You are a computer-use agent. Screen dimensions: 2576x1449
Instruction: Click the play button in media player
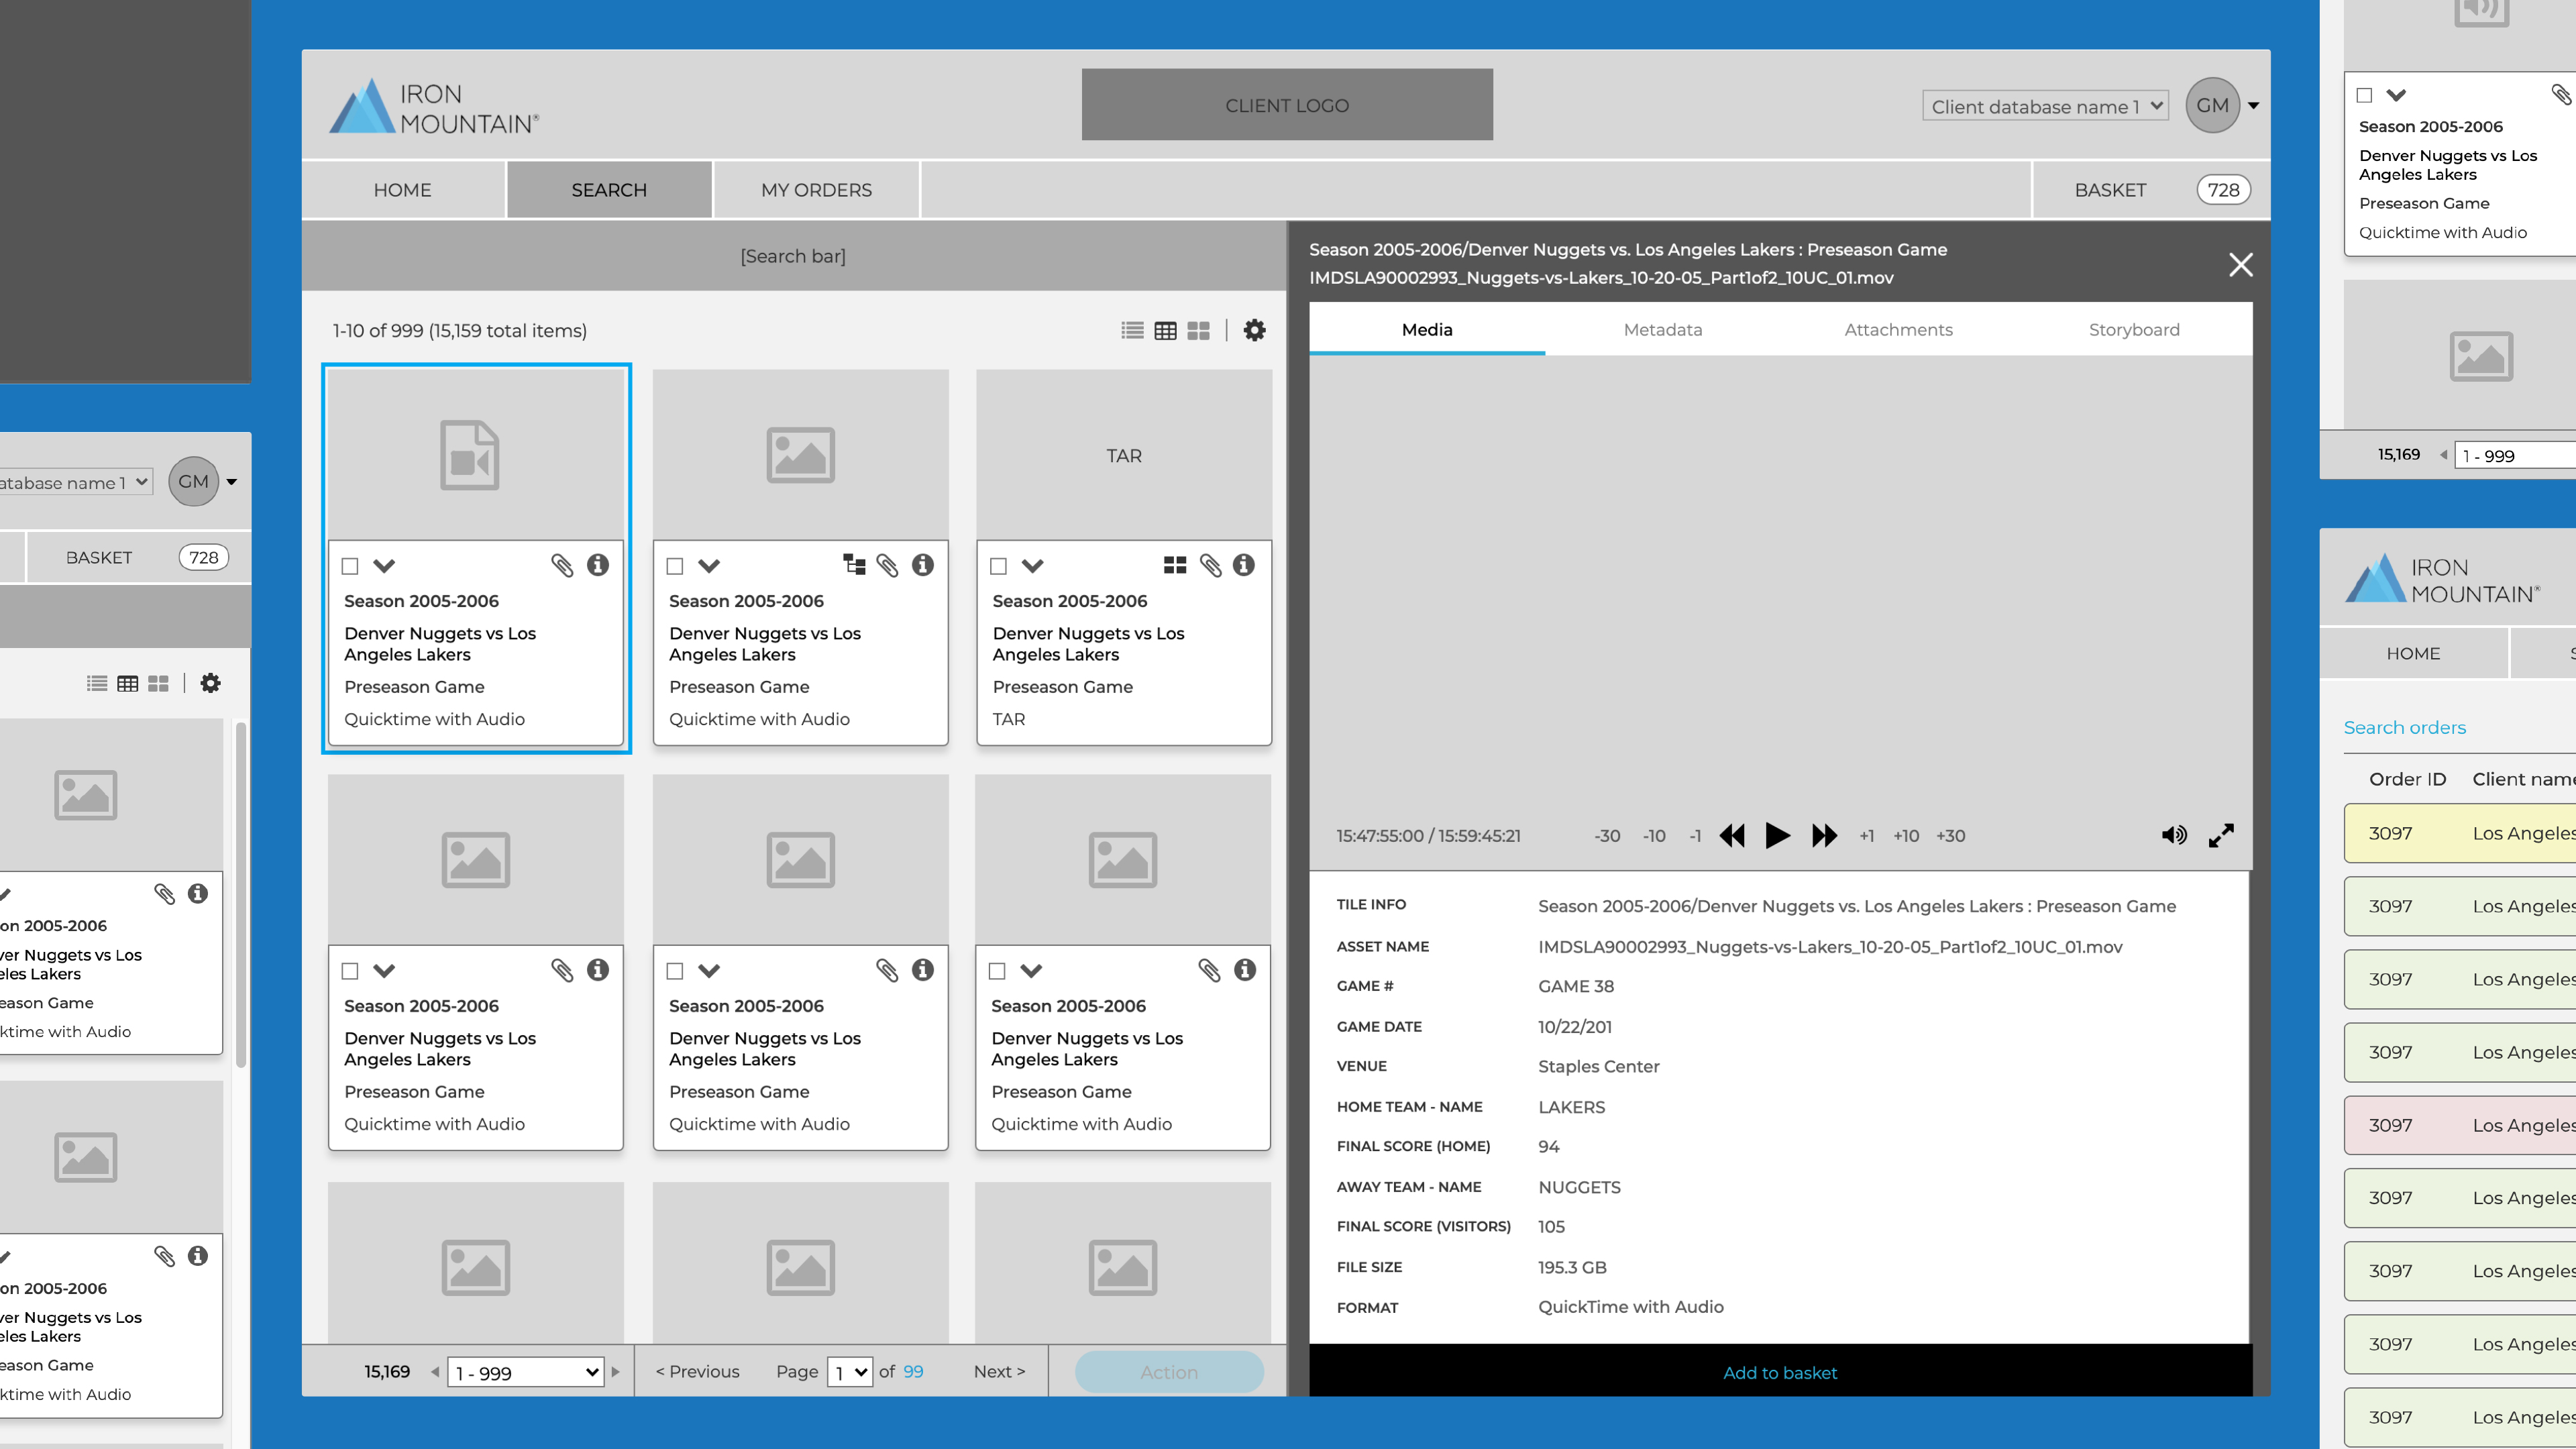[1777, 835]
